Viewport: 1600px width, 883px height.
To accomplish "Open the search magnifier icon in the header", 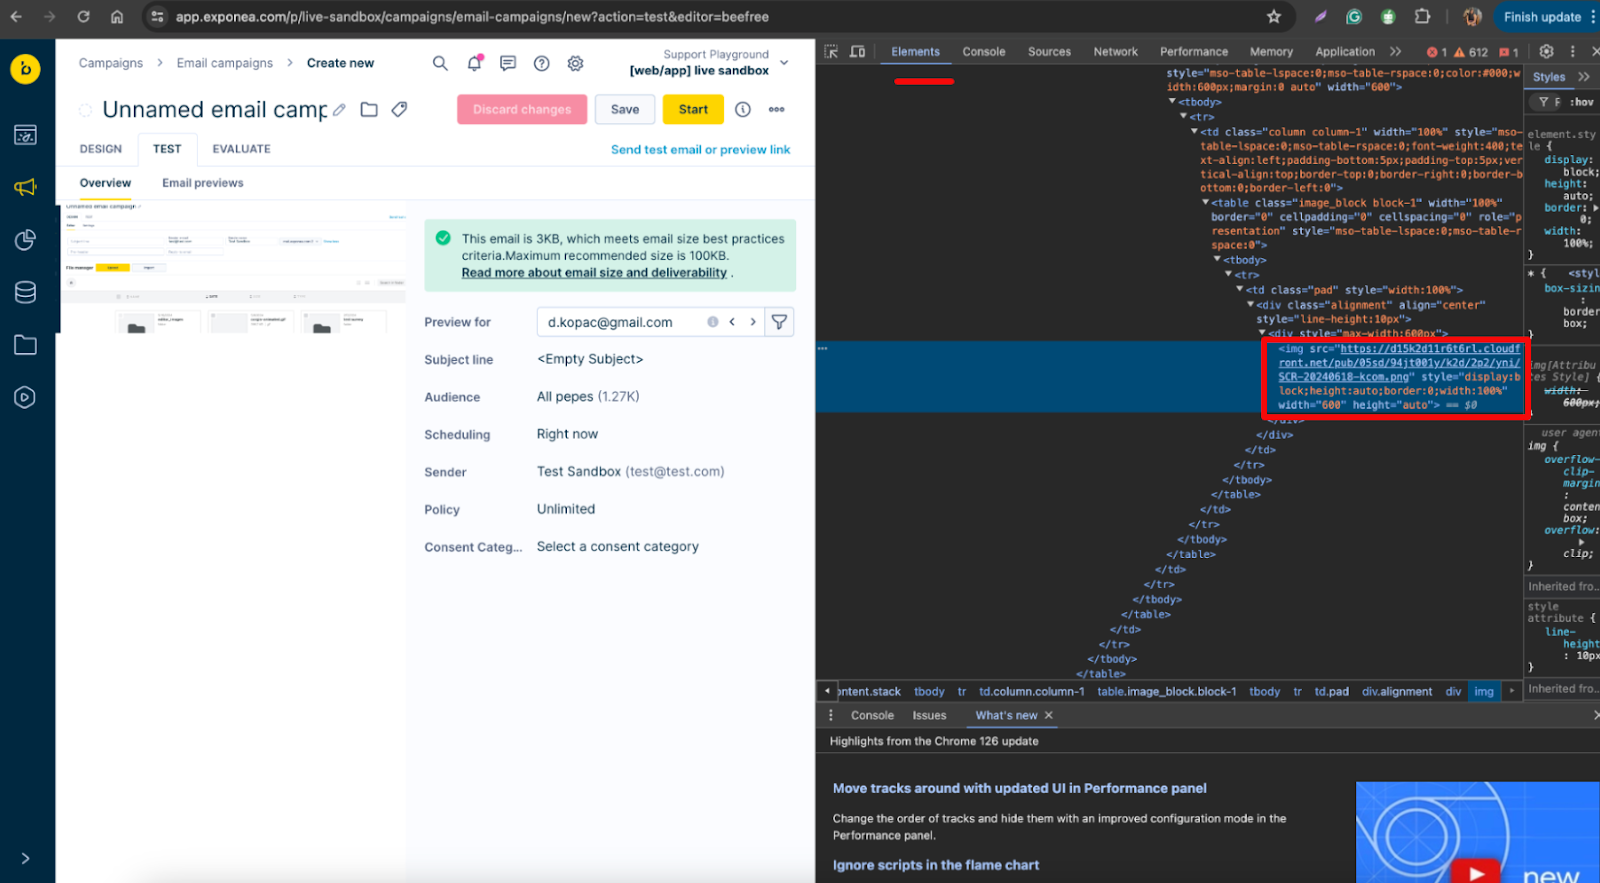I will pos(440,63).
